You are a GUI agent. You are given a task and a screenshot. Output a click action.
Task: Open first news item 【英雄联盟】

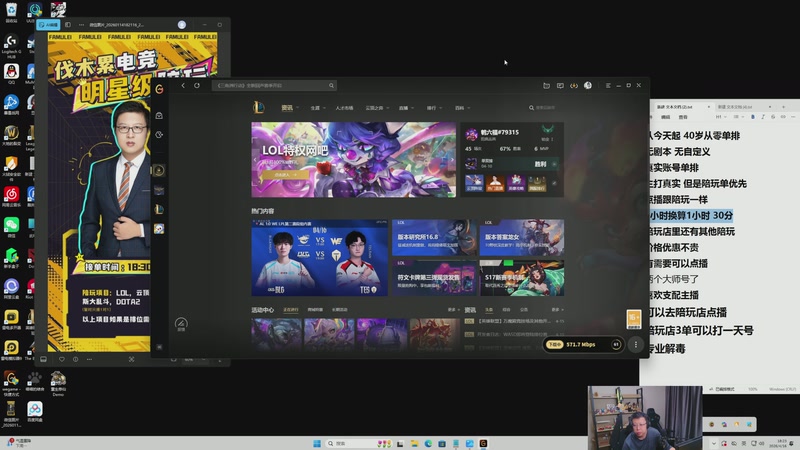(x=514, y=321)
